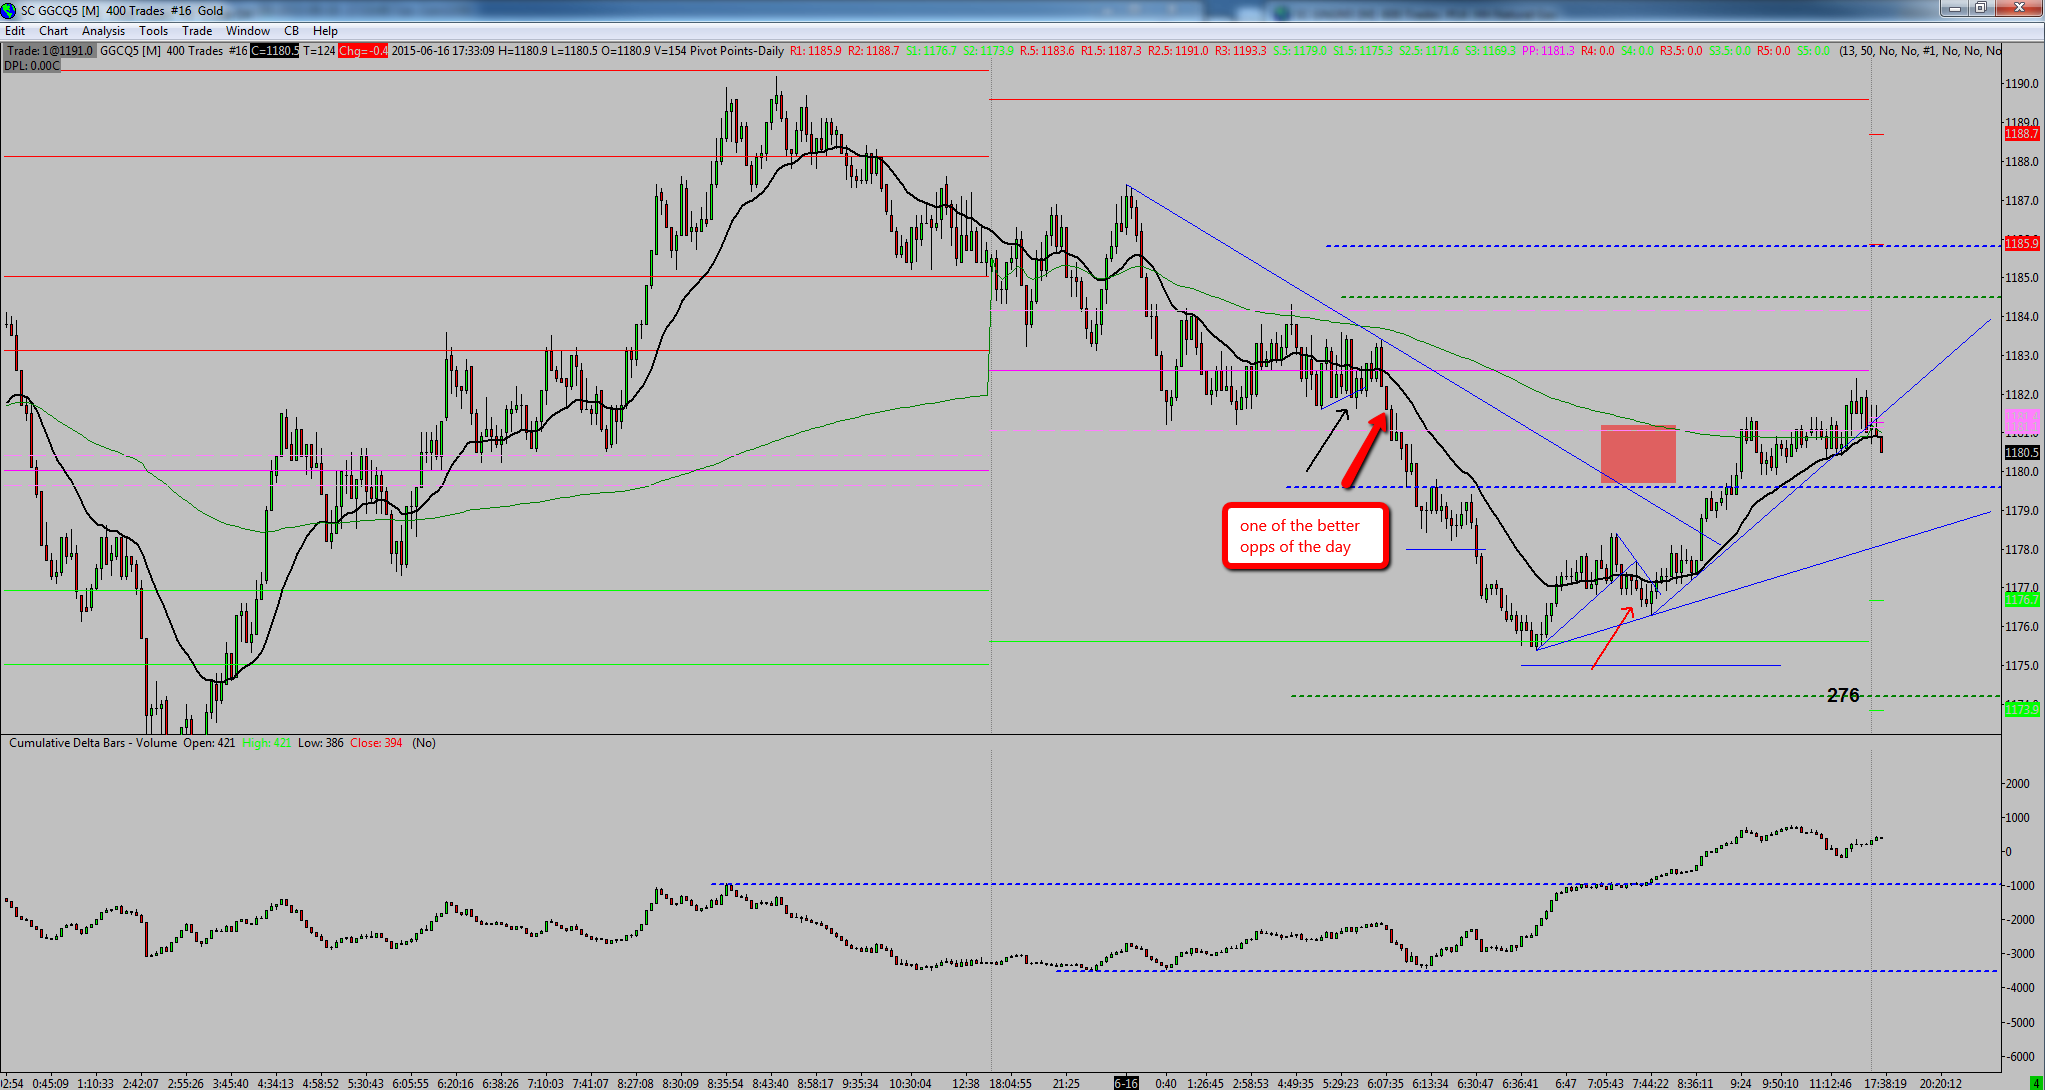Screen dimensions: 2045x1090
Task: Click the Sierra Chart globe icon in title bar
Action: click(9, 10)
